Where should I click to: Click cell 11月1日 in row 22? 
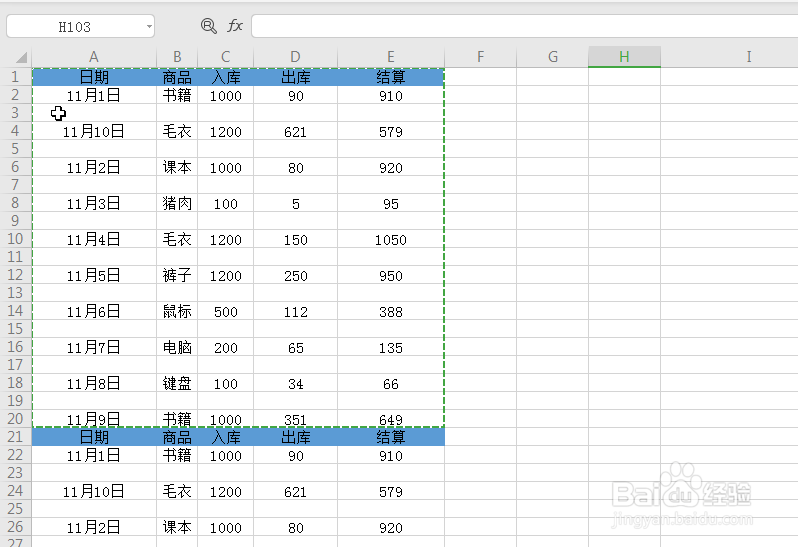click(94, 455)
